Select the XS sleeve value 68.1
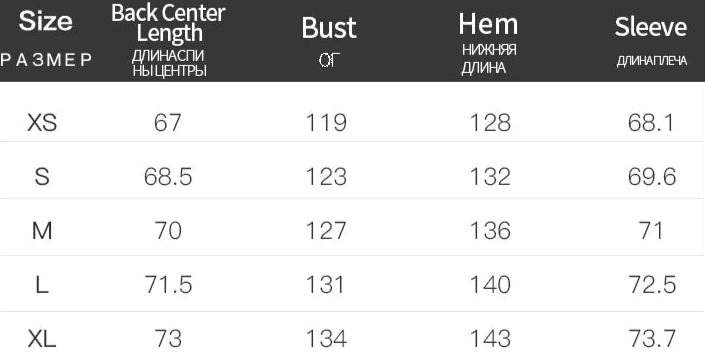This screenshot has width=705, height=363. 651,123
